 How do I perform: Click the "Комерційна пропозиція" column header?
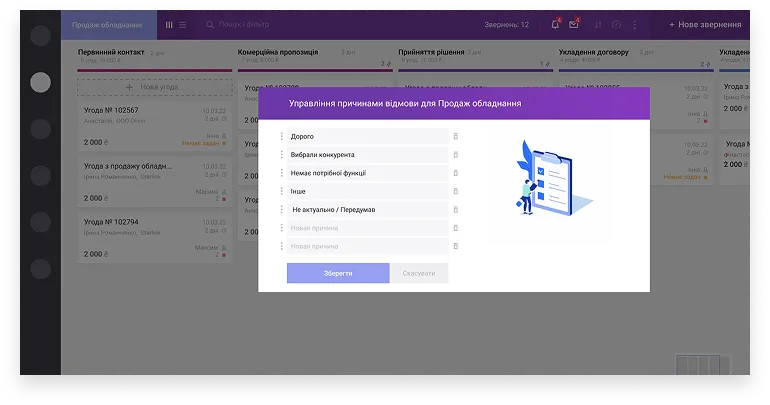278,52
